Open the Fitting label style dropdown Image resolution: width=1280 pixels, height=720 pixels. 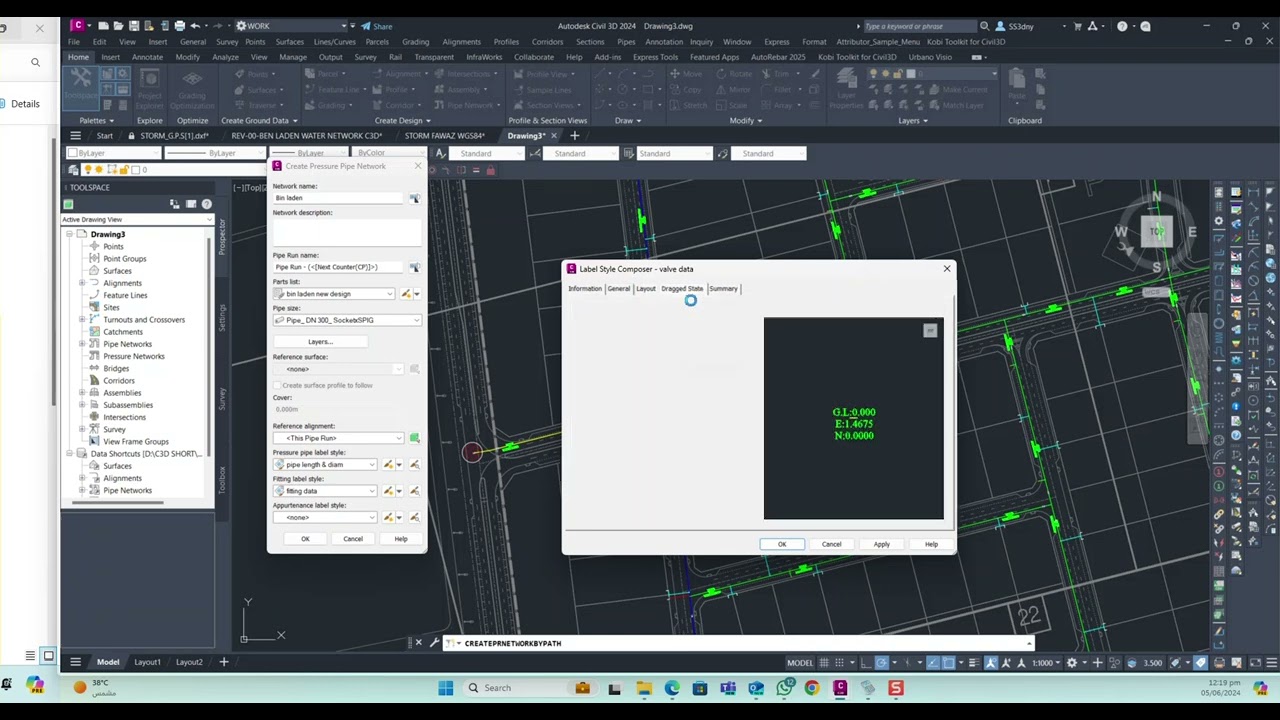325,491
